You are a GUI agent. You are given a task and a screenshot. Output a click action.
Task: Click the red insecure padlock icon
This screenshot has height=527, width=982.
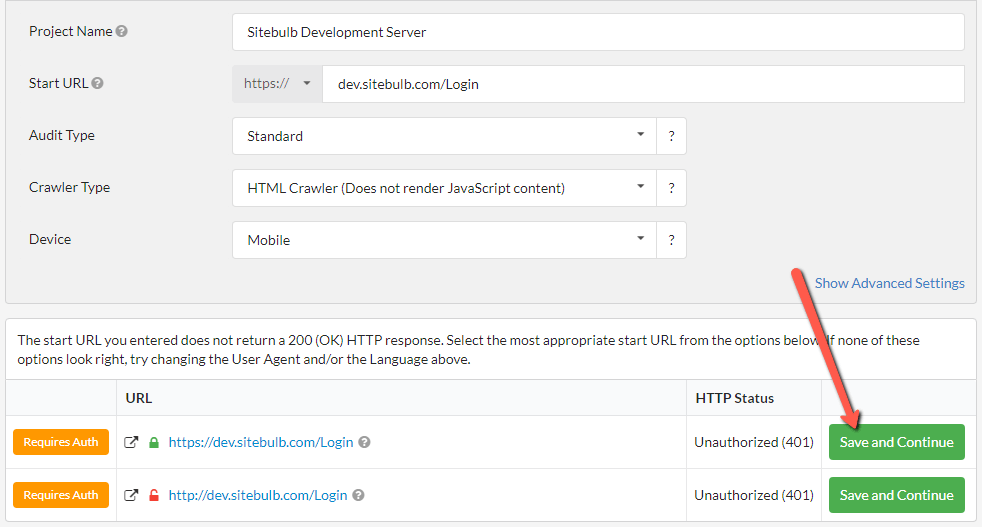point(153,495)
